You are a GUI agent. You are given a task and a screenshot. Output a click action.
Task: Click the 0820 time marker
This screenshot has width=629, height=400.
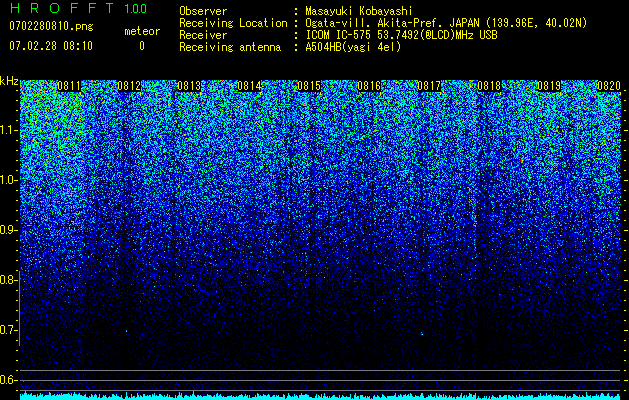coord(609,86)
